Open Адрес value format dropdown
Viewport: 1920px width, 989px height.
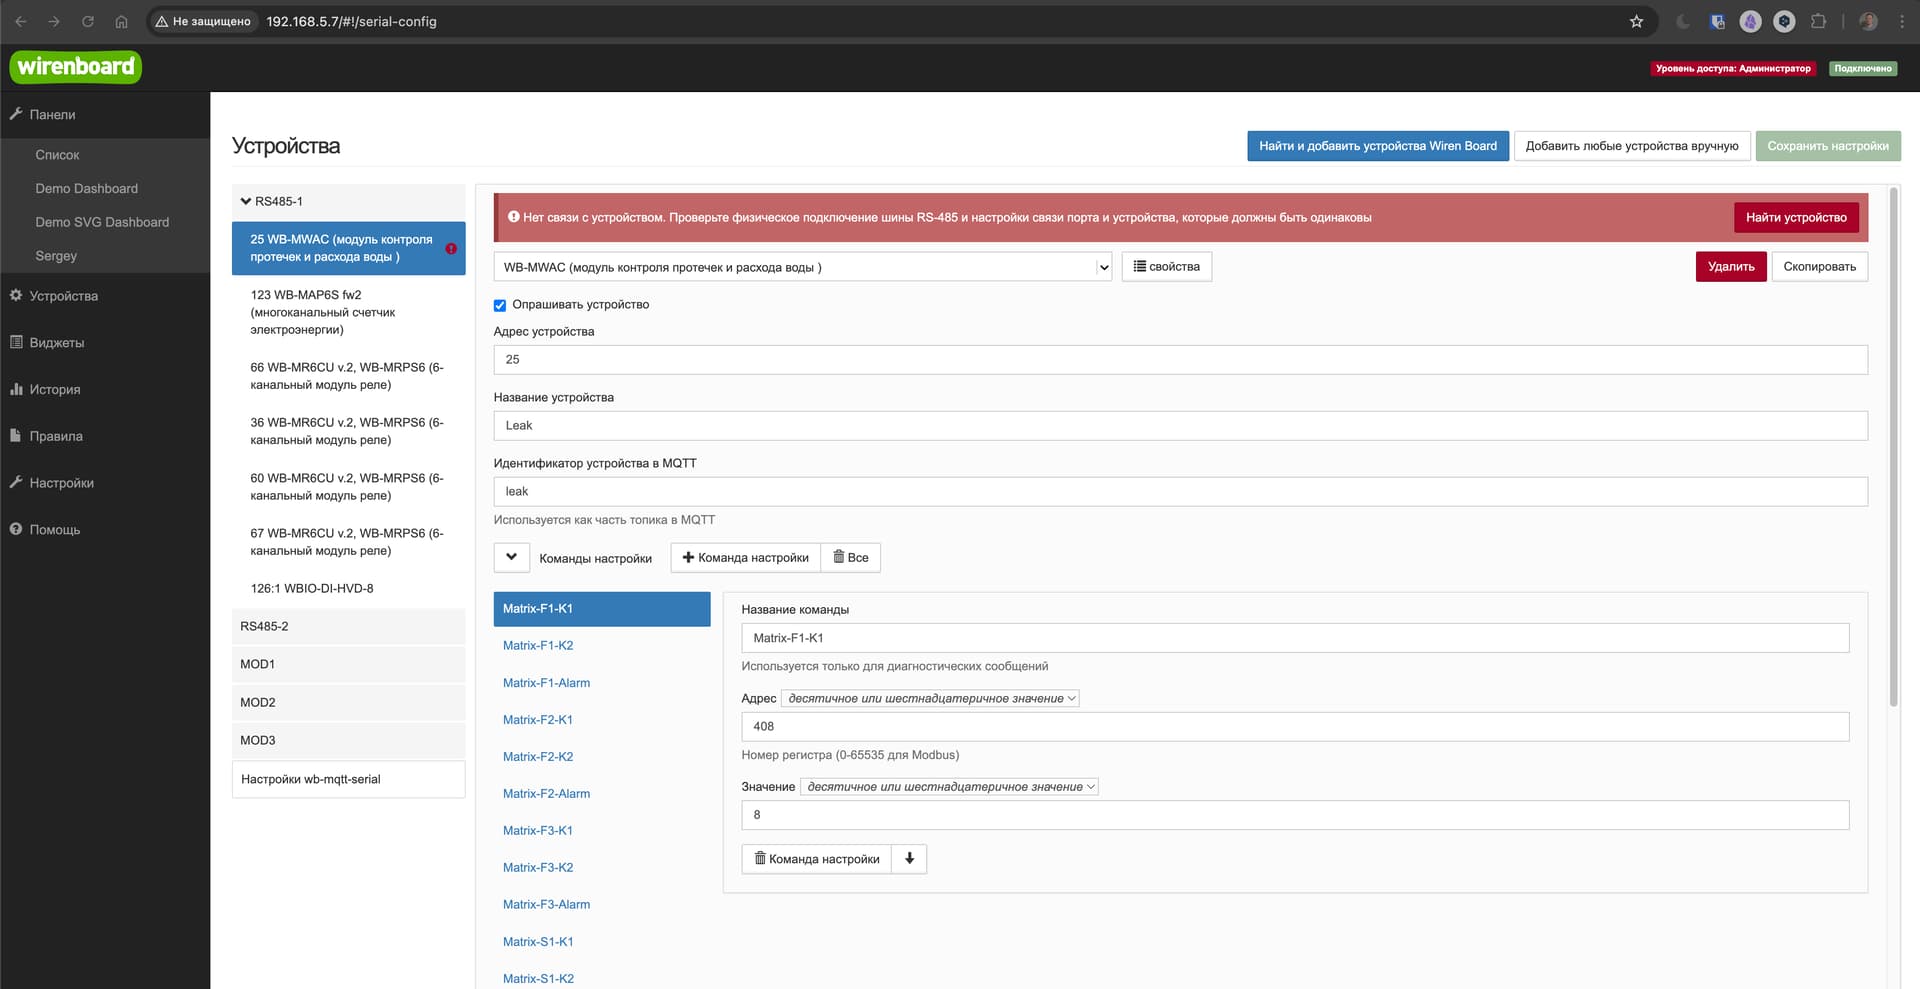[x=930, y=698]
